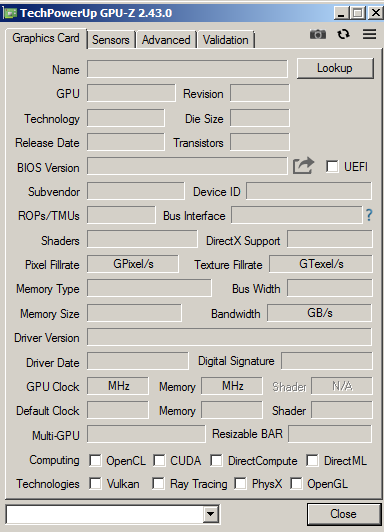Click the Driver Date field
Screen dimensions: 384x532
[x=138, y=361]
